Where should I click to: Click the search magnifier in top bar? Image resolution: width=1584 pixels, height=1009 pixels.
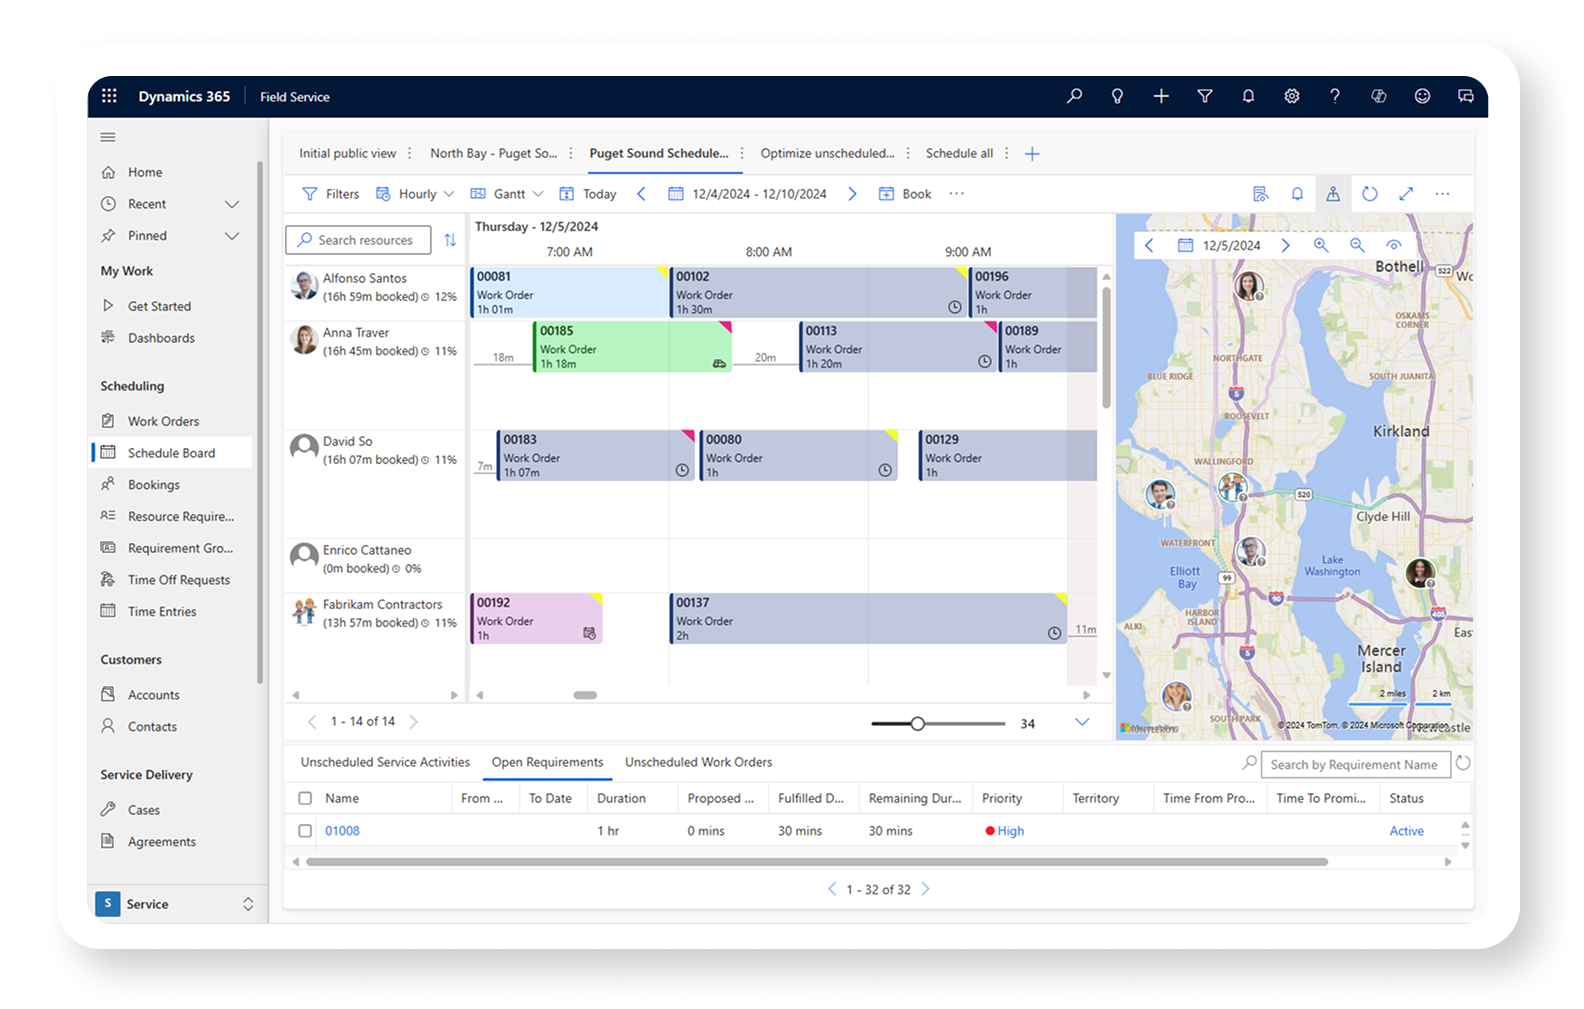(x=1074, y=96)
